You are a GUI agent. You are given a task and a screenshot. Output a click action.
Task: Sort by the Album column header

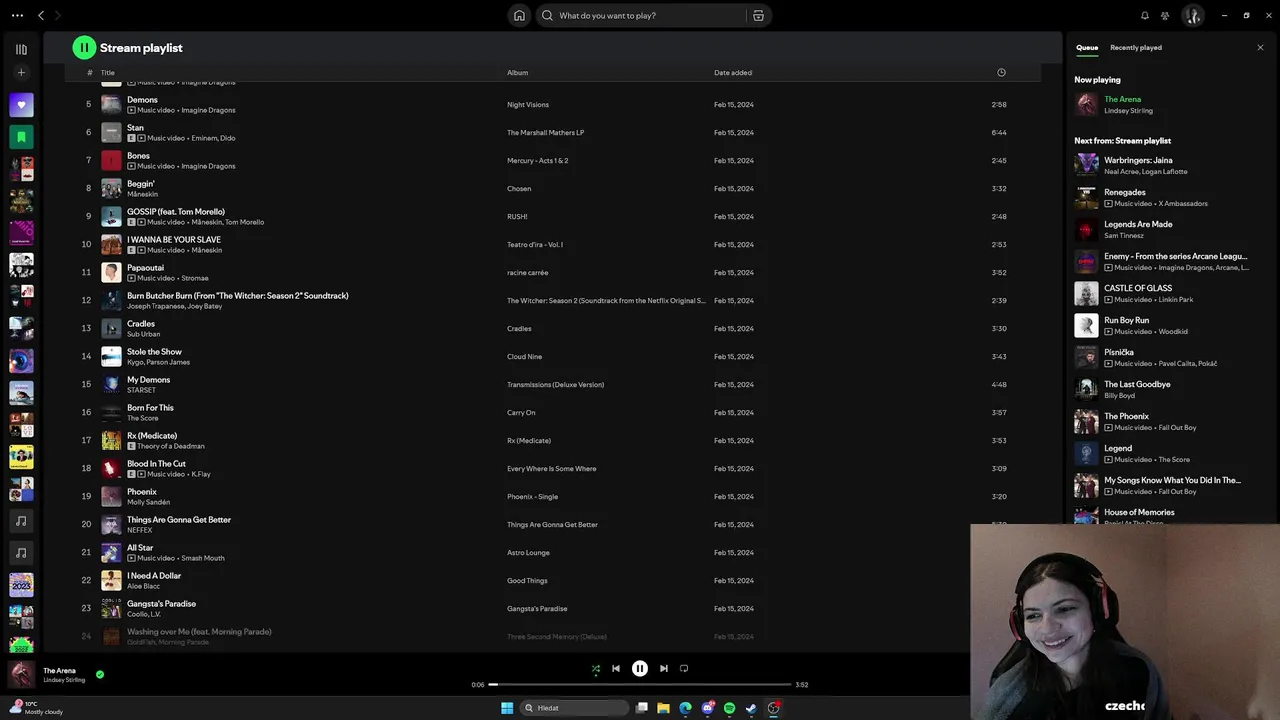[517, 72]
